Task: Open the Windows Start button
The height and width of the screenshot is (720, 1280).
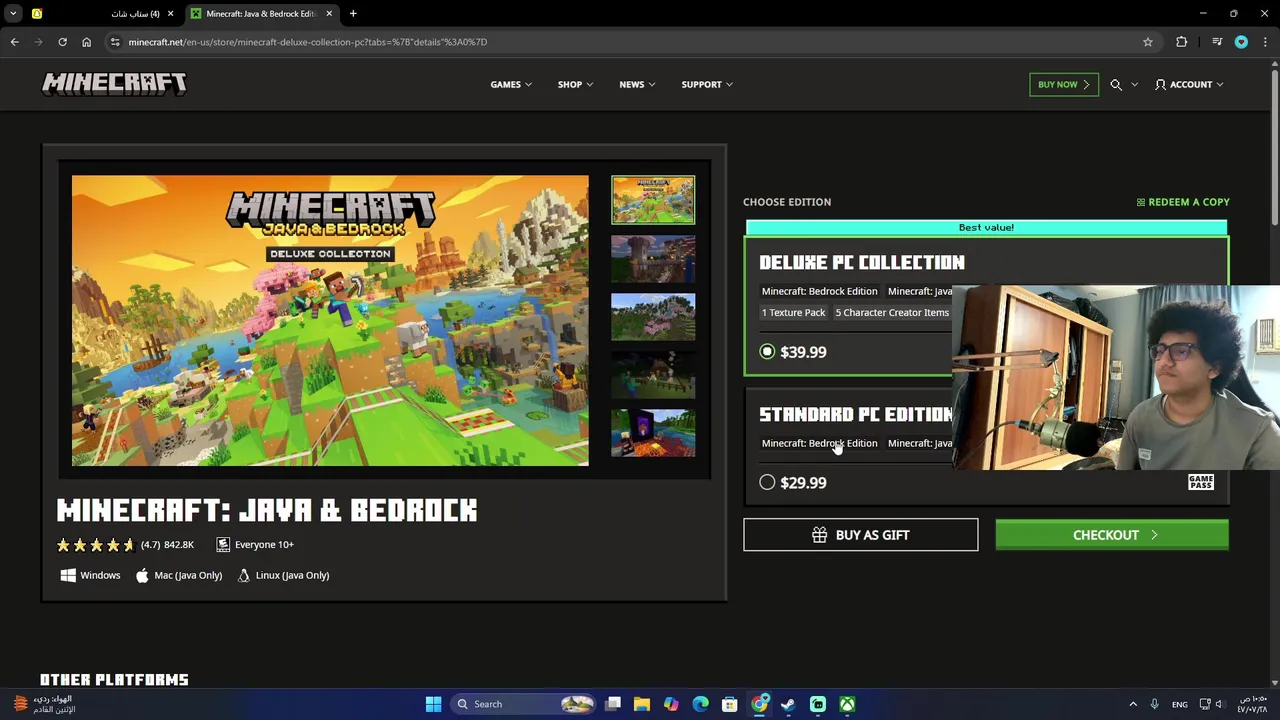Action: pyautogui.click(x=433, y=704)
